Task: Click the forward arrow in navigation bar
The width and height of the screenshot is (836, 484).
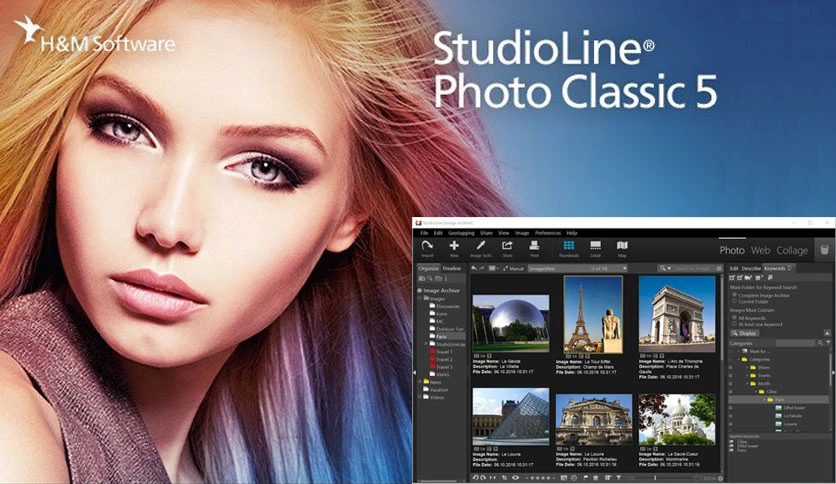Action: [x=482, y=268]
